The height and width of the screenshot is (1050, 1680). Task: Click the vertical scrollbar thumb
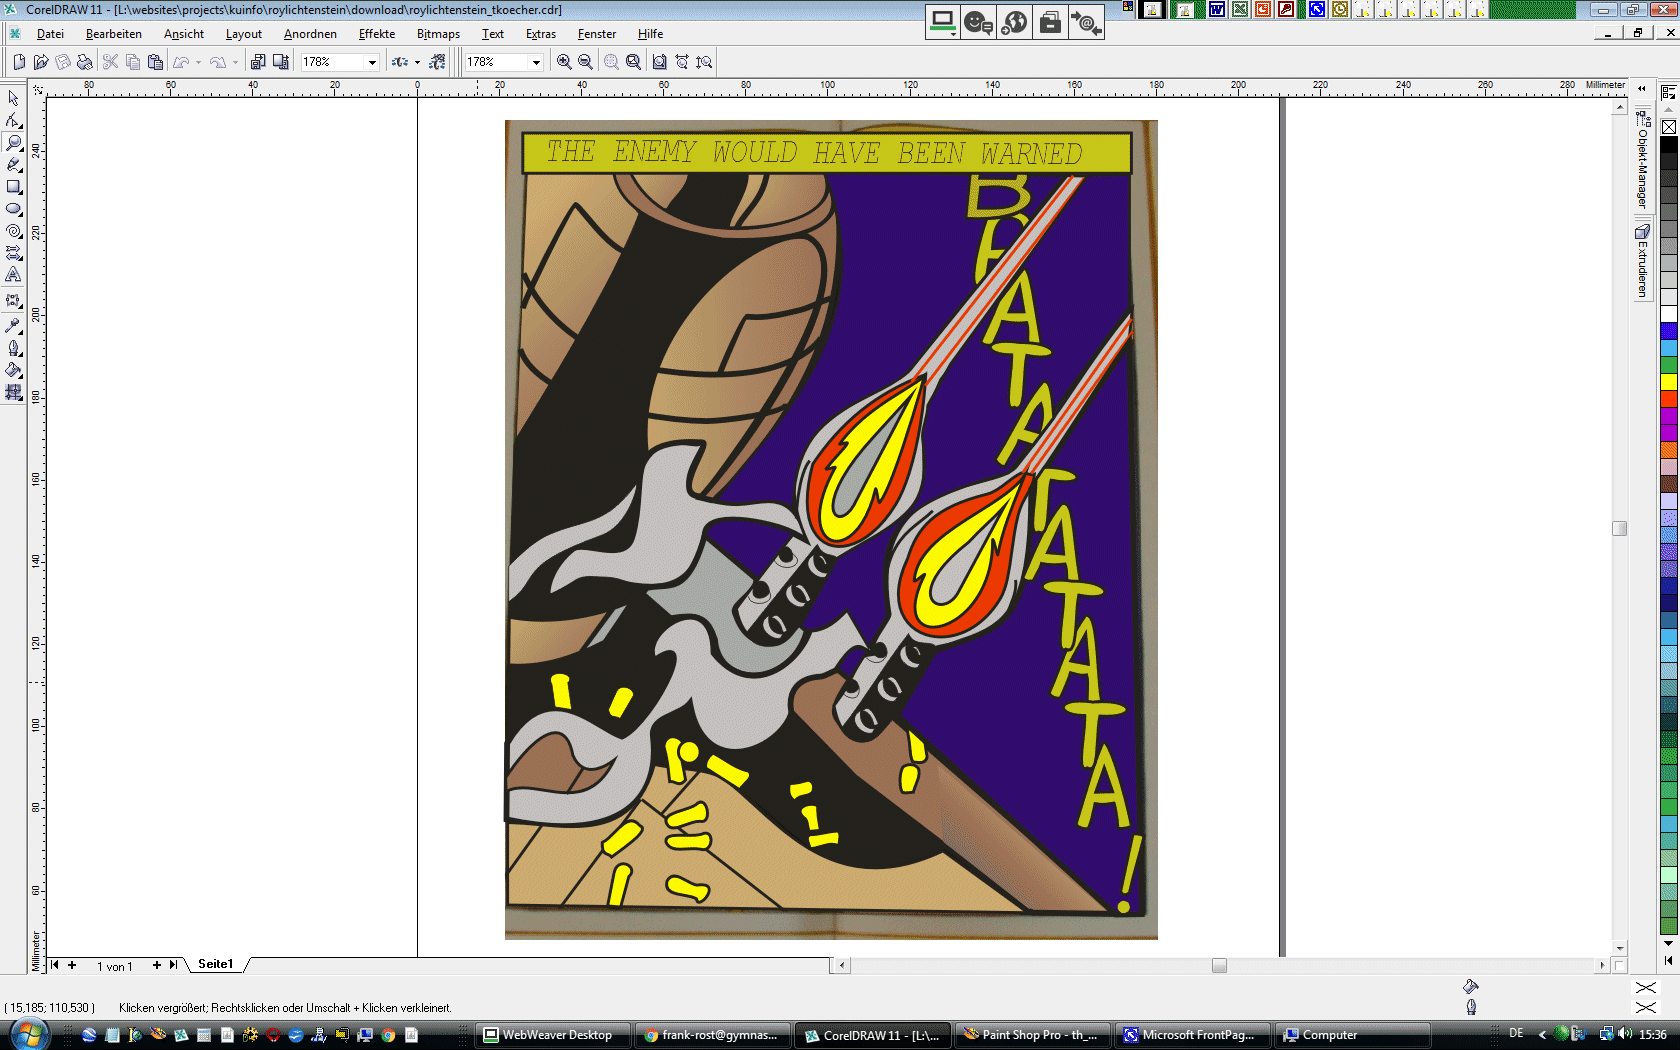1620,528
